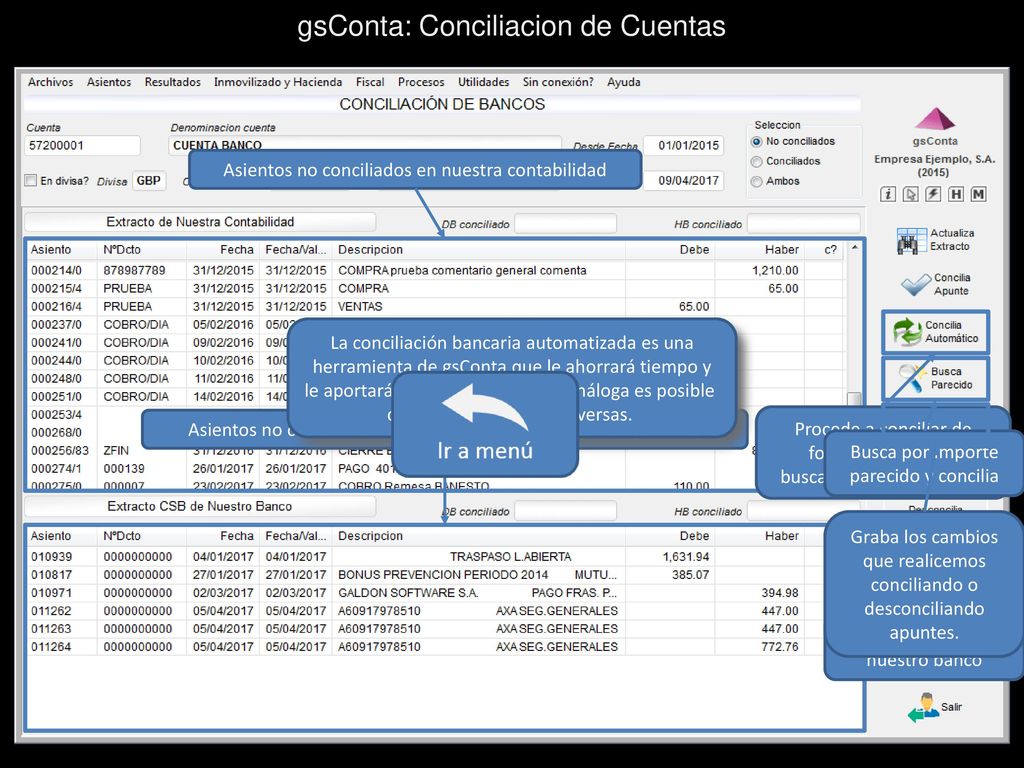Click 'Extracto CSB de Nuestro Banco' header button
Image resolution: width=1024 pixels, height=768 pixels.
(x=200, y=506)
